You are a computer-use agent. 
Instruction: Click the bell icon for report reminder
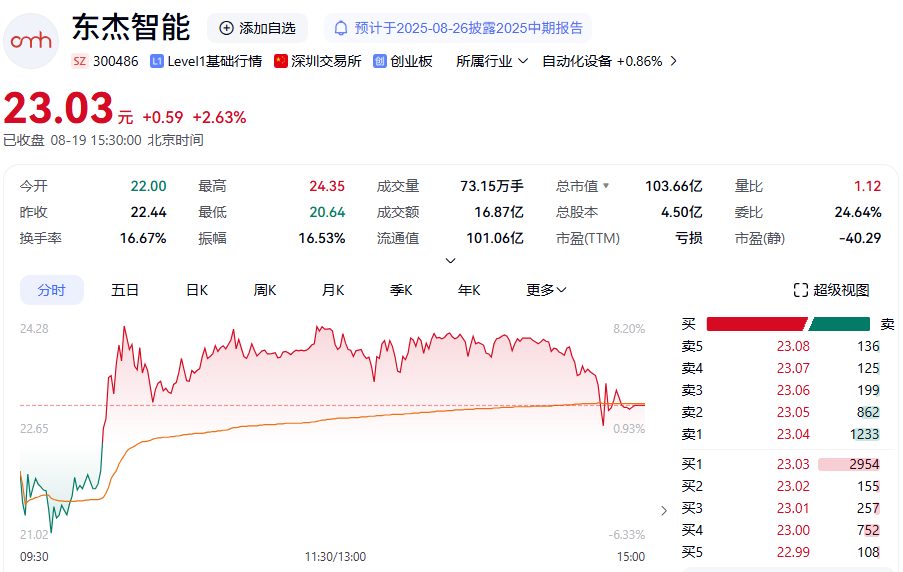(341, 28)
